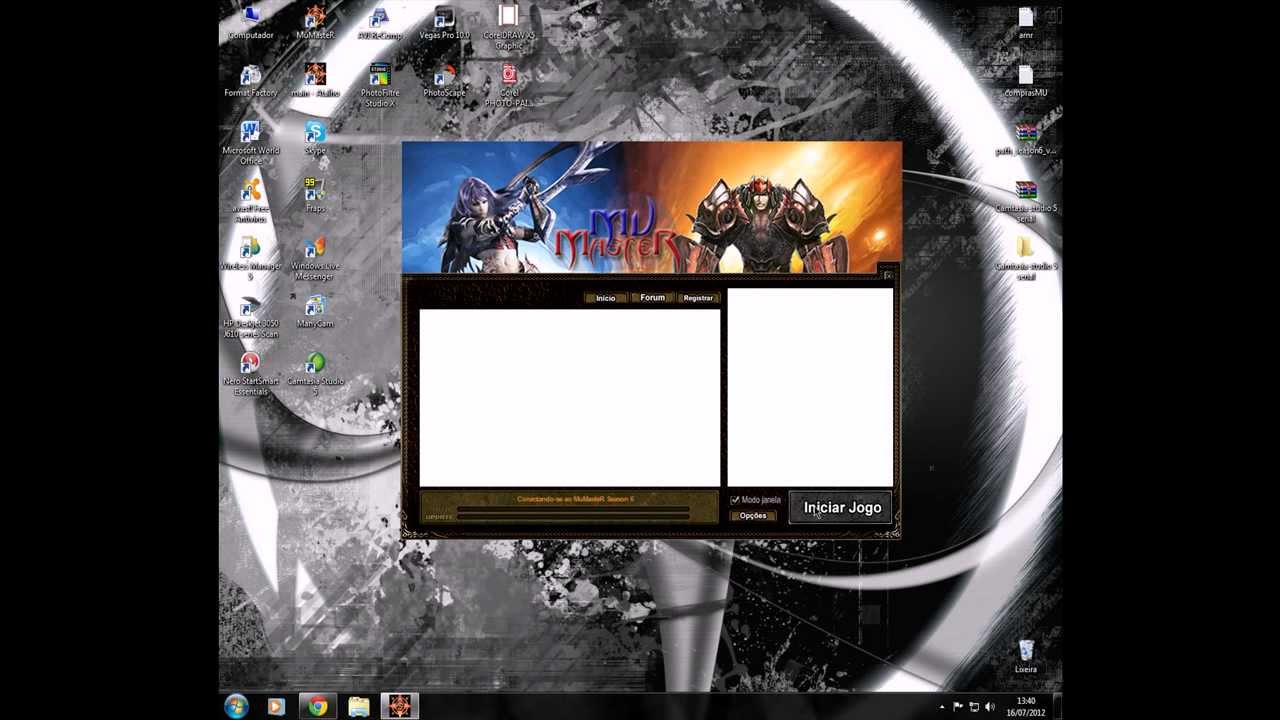Click the right-side white launcher panel
This screenshot has width=1280, height=720.
810,388
